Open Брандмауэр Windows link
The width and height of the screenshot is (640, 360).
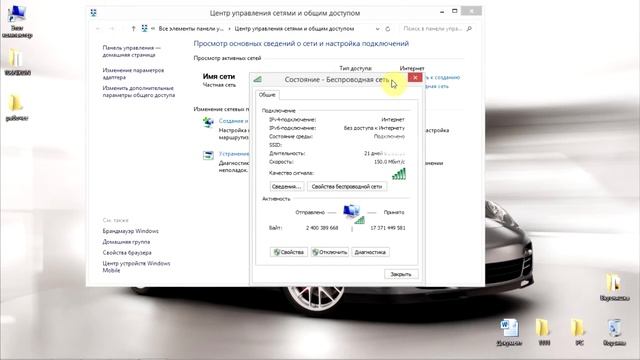pos(131,231)
